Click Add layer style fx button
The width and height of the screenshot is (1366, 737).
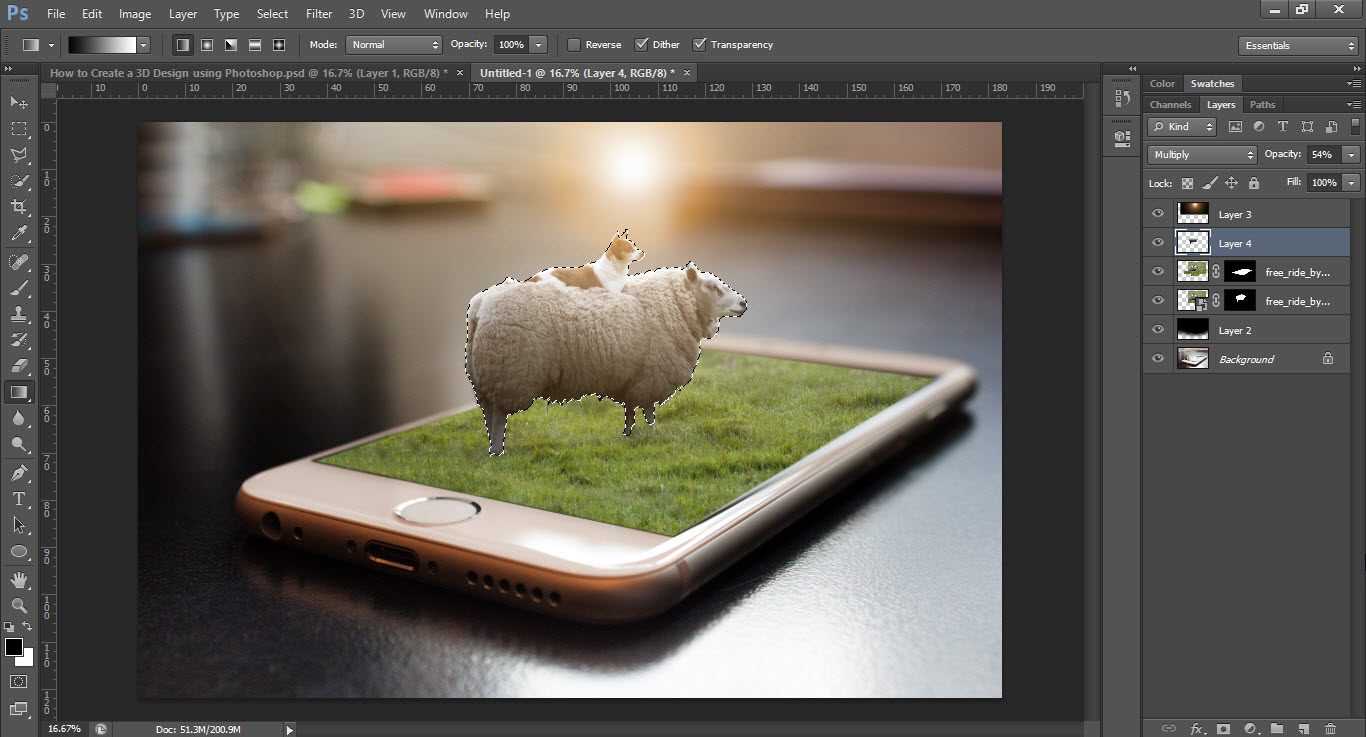pos(1196,728)
